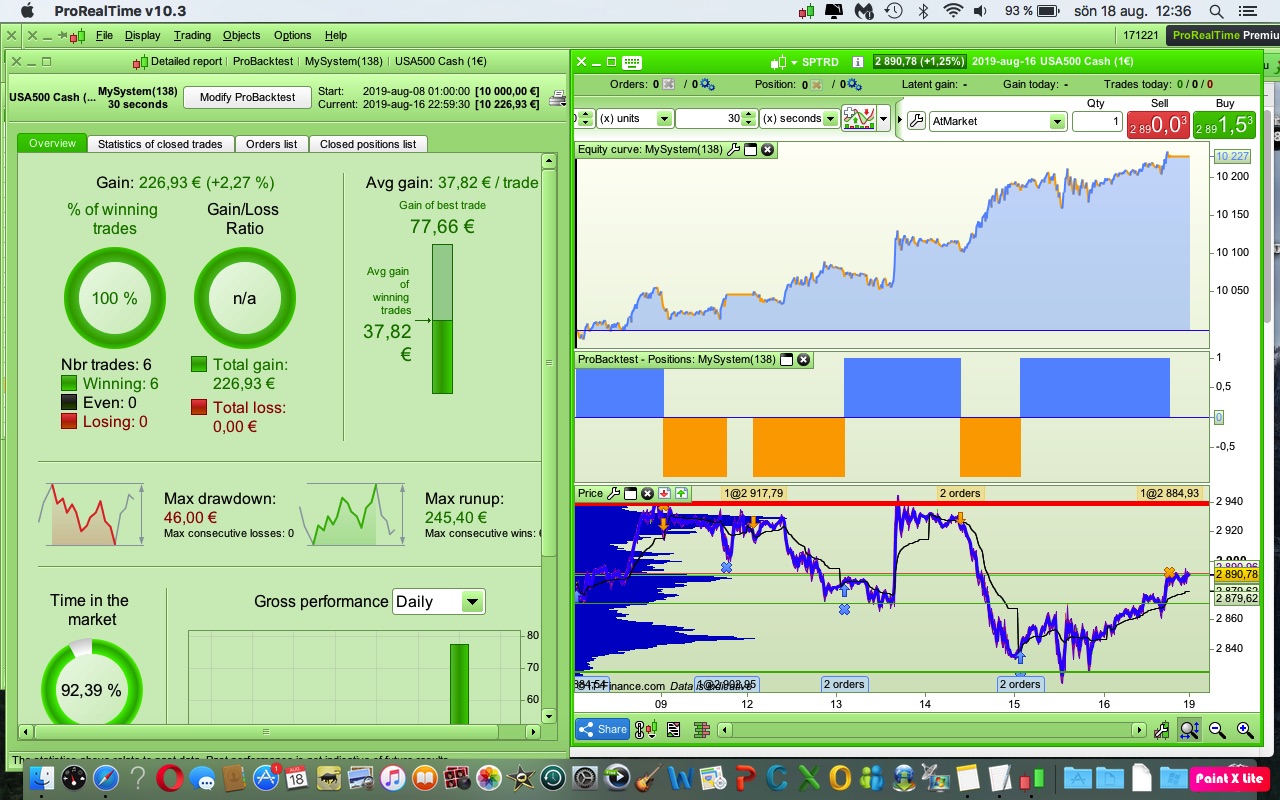1280x800 pixels.
Task: Open Price panel settings wrench
Action: tap(613, 493)
